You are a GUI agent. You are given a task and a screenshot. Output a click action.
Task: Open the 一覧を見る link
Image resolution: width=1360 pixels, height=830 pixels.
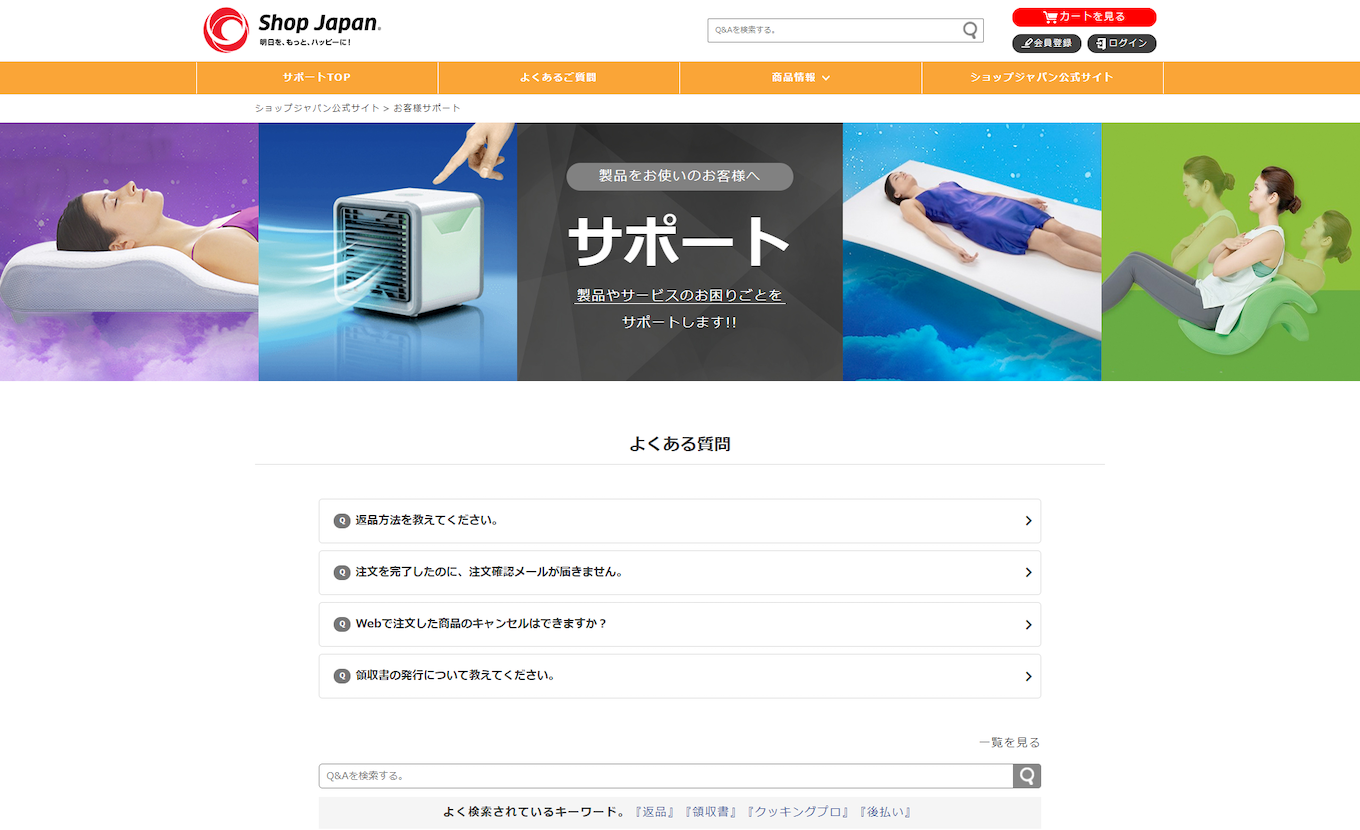pos(1009,742)
